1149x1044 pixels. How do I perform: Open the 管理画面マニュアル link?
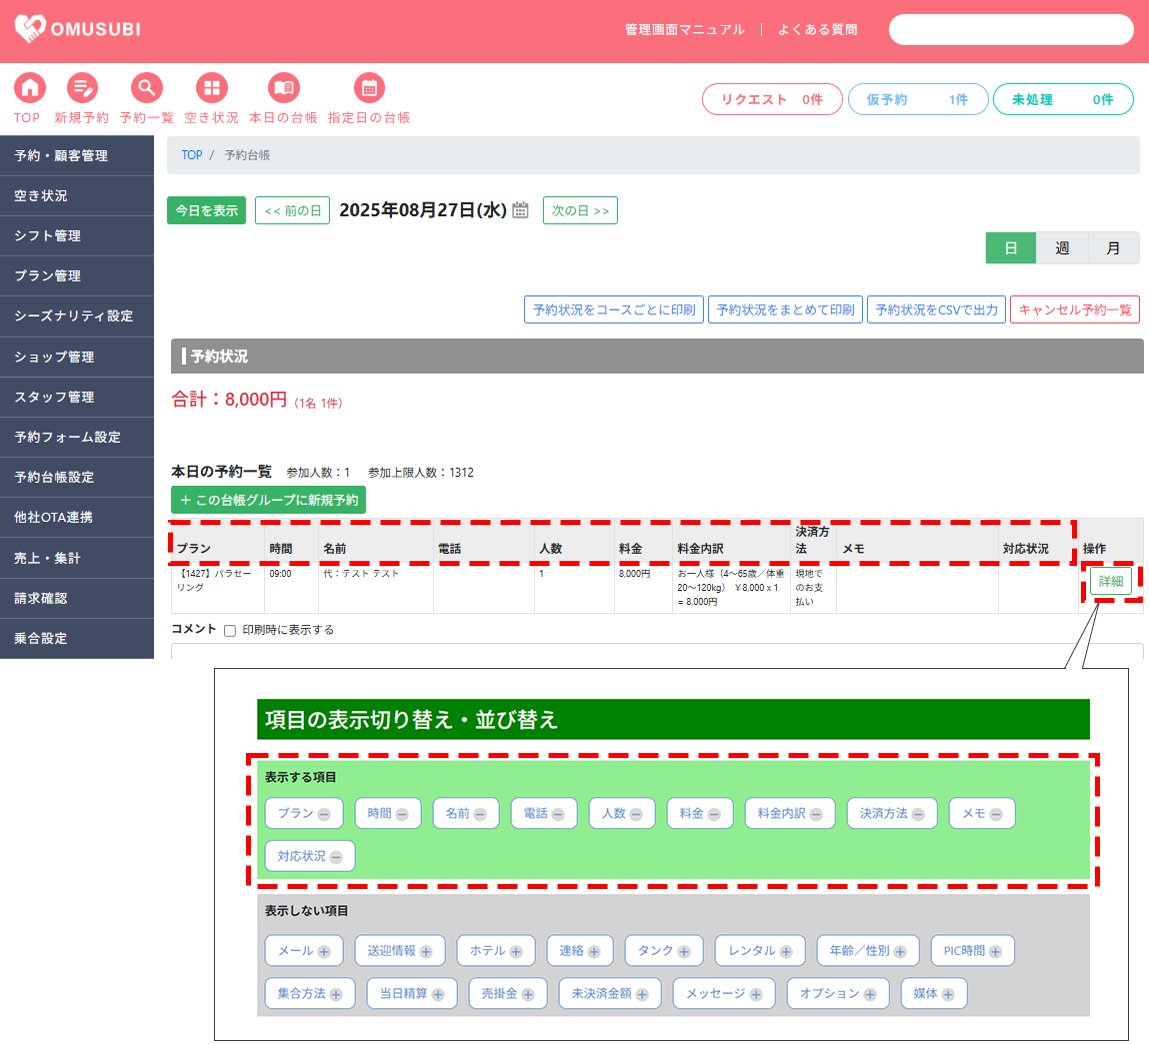(x=684, y=30)
